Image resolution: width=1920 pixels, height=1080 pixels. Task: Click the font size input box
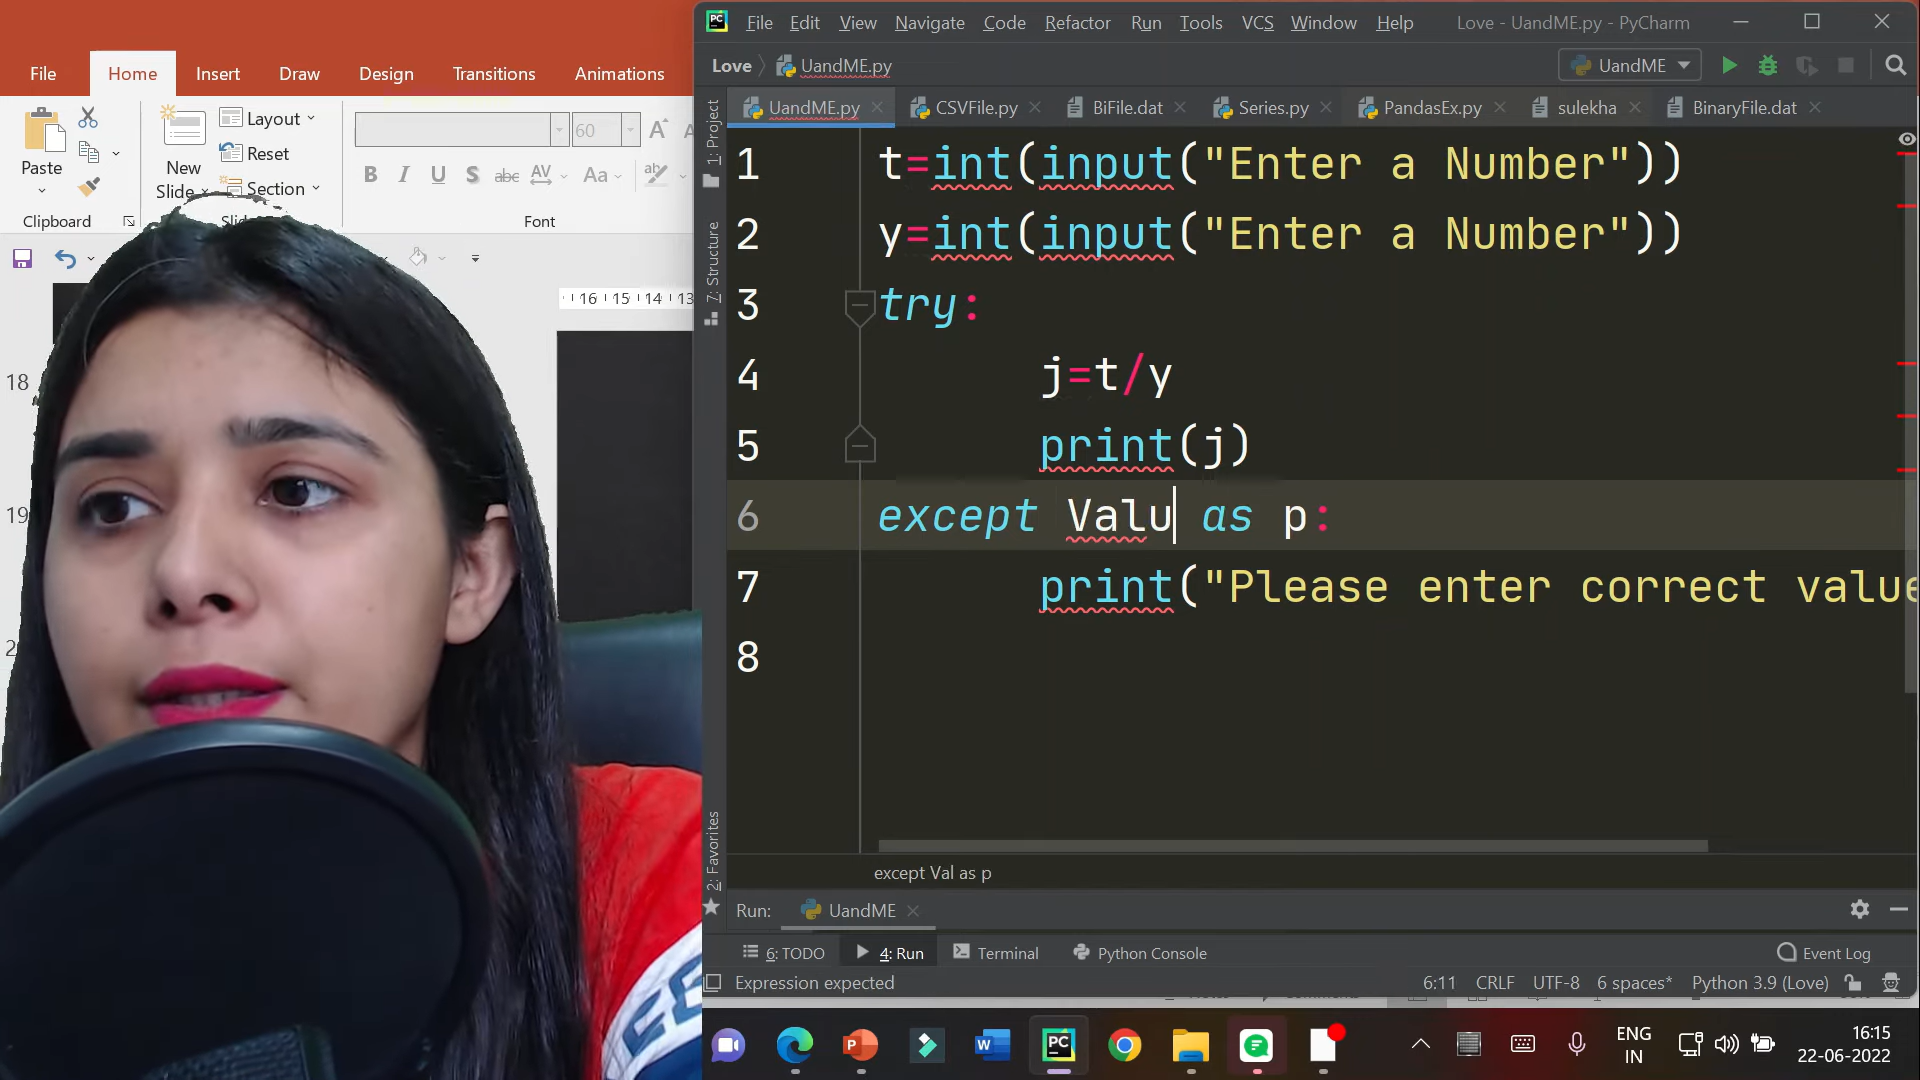point(594,130)
